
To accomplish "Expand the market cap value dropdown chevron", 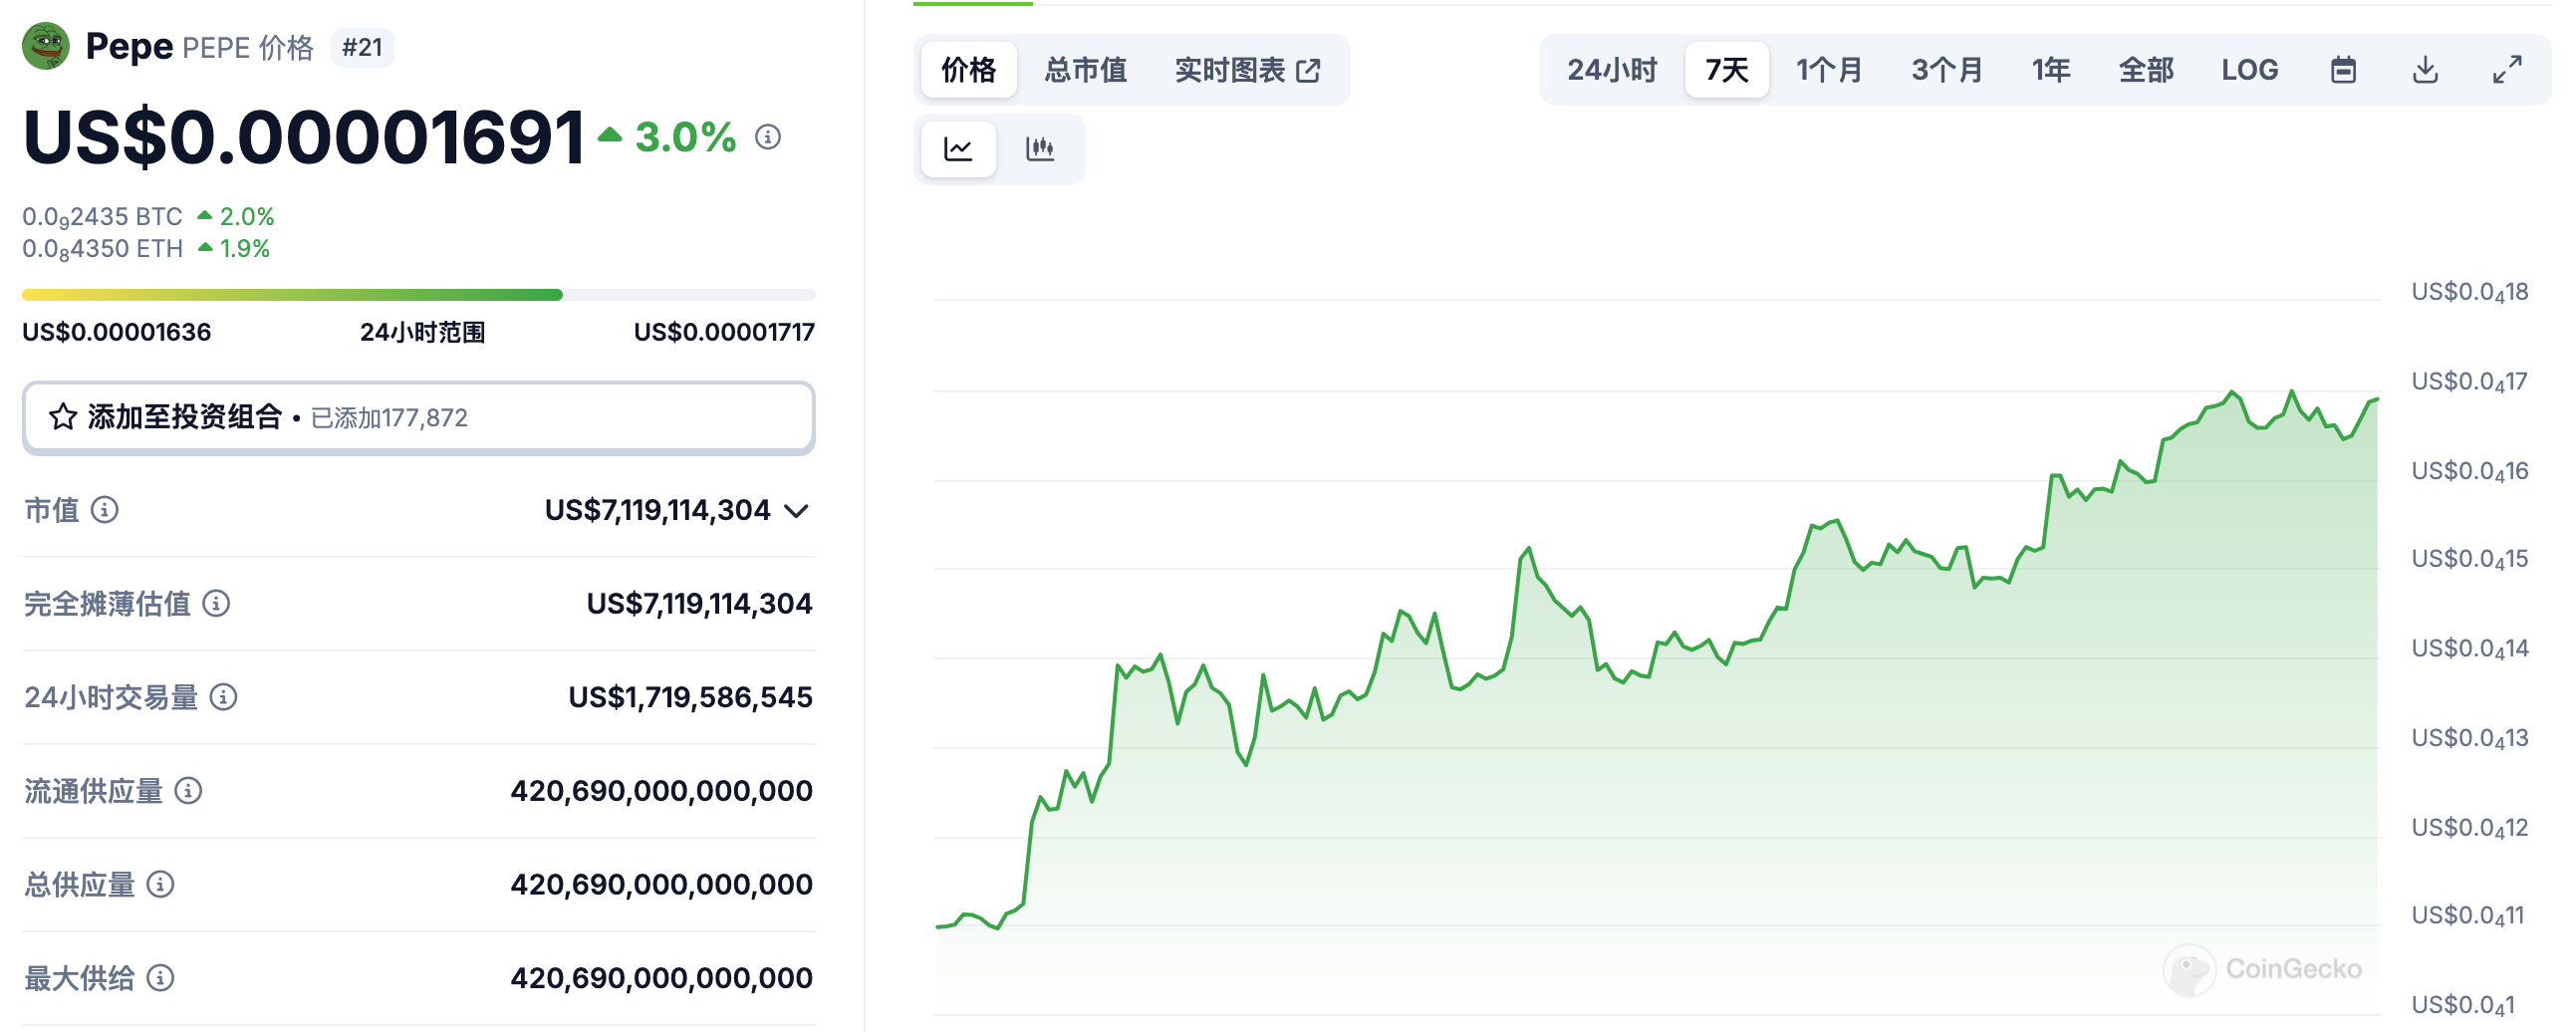I will [x=797, y=511].
